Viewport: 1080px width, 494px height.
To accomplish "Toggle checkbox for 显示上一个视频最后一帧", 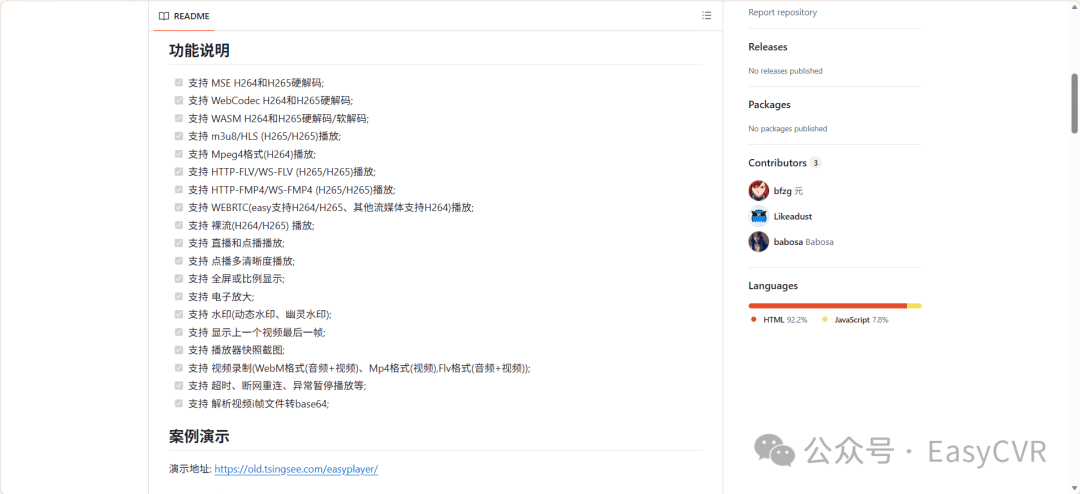I will point(178,332).
